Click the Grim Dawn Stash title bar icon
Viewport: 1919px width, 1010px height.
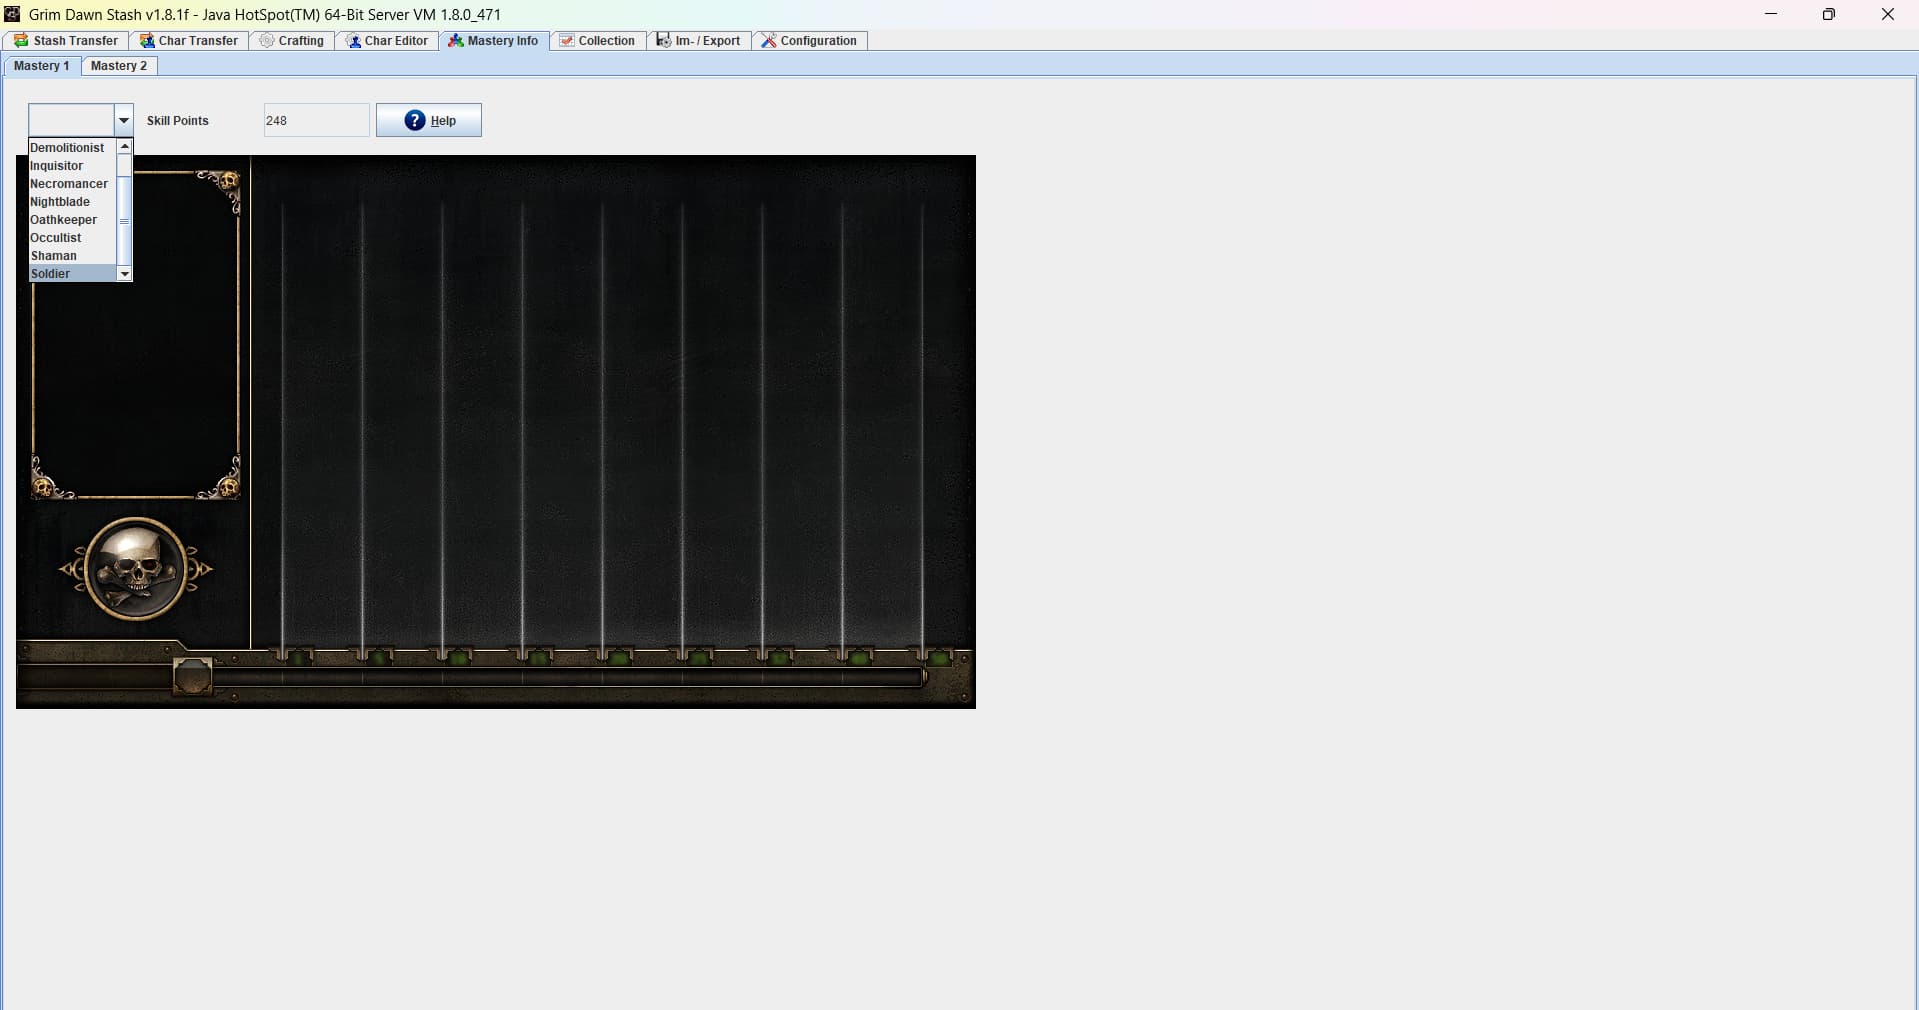tap(12, 14)
